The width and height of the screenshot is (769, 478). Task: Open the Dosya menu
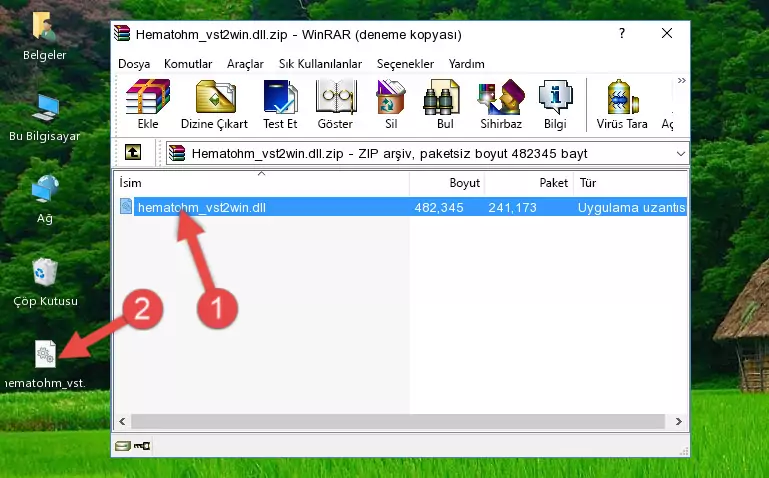[x=134, y=64]
